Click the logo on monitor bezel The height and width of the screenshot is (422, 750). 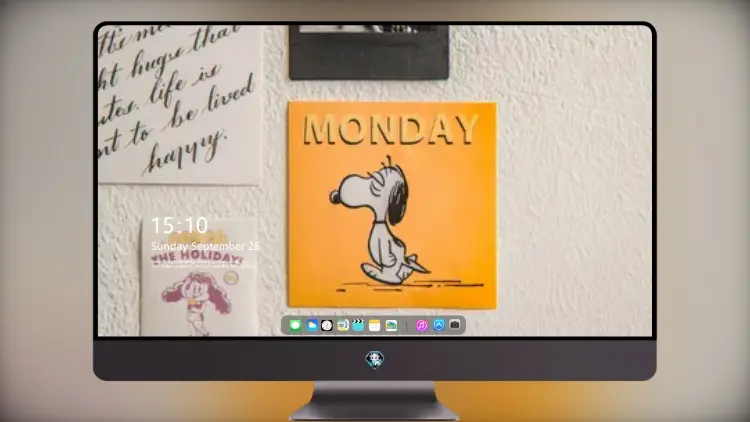[x=375, y=359]
